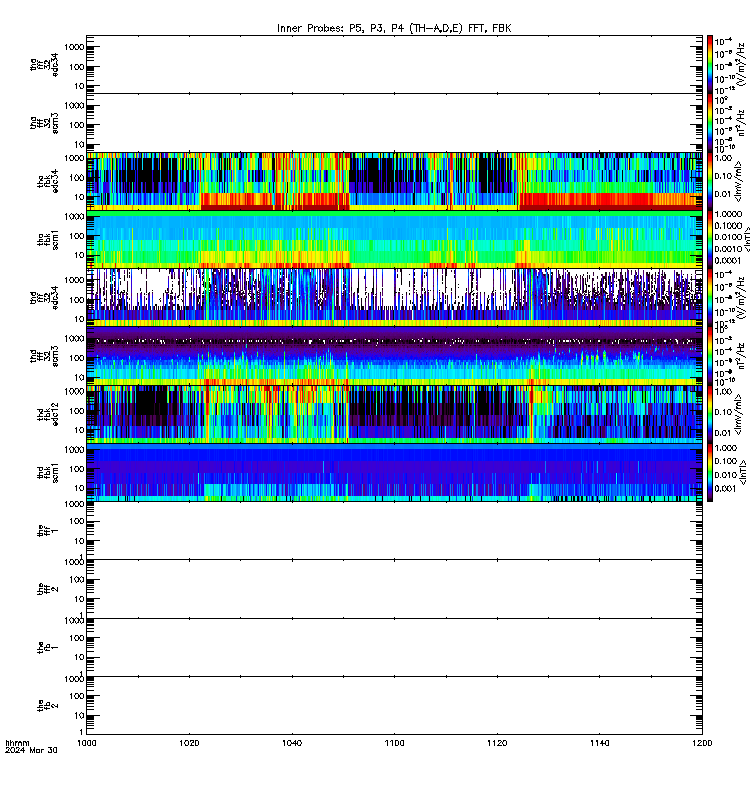Click the 'the fff 1' panel label

pos(48,531)
